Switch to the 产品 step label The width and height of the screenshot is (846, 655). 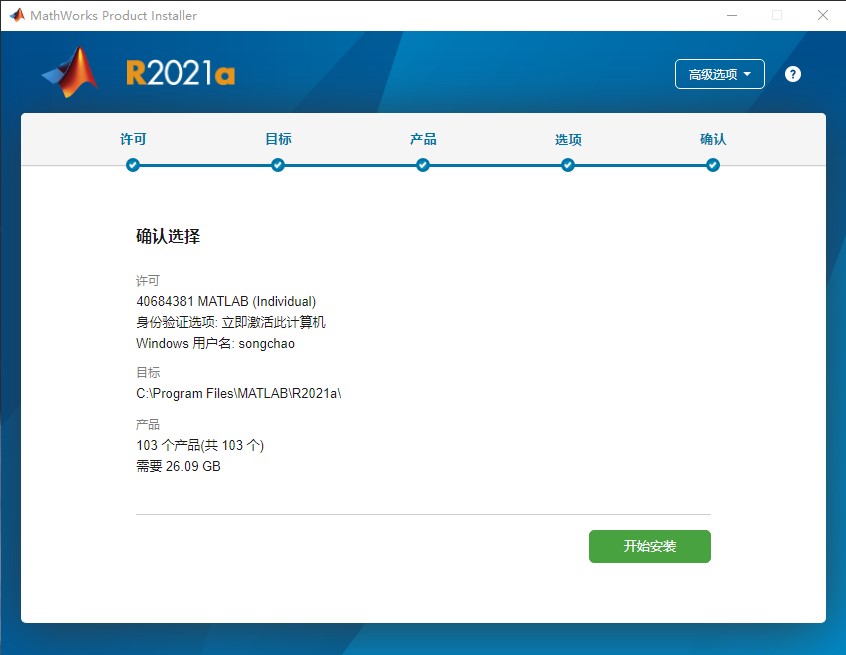[x=423, y=139]
